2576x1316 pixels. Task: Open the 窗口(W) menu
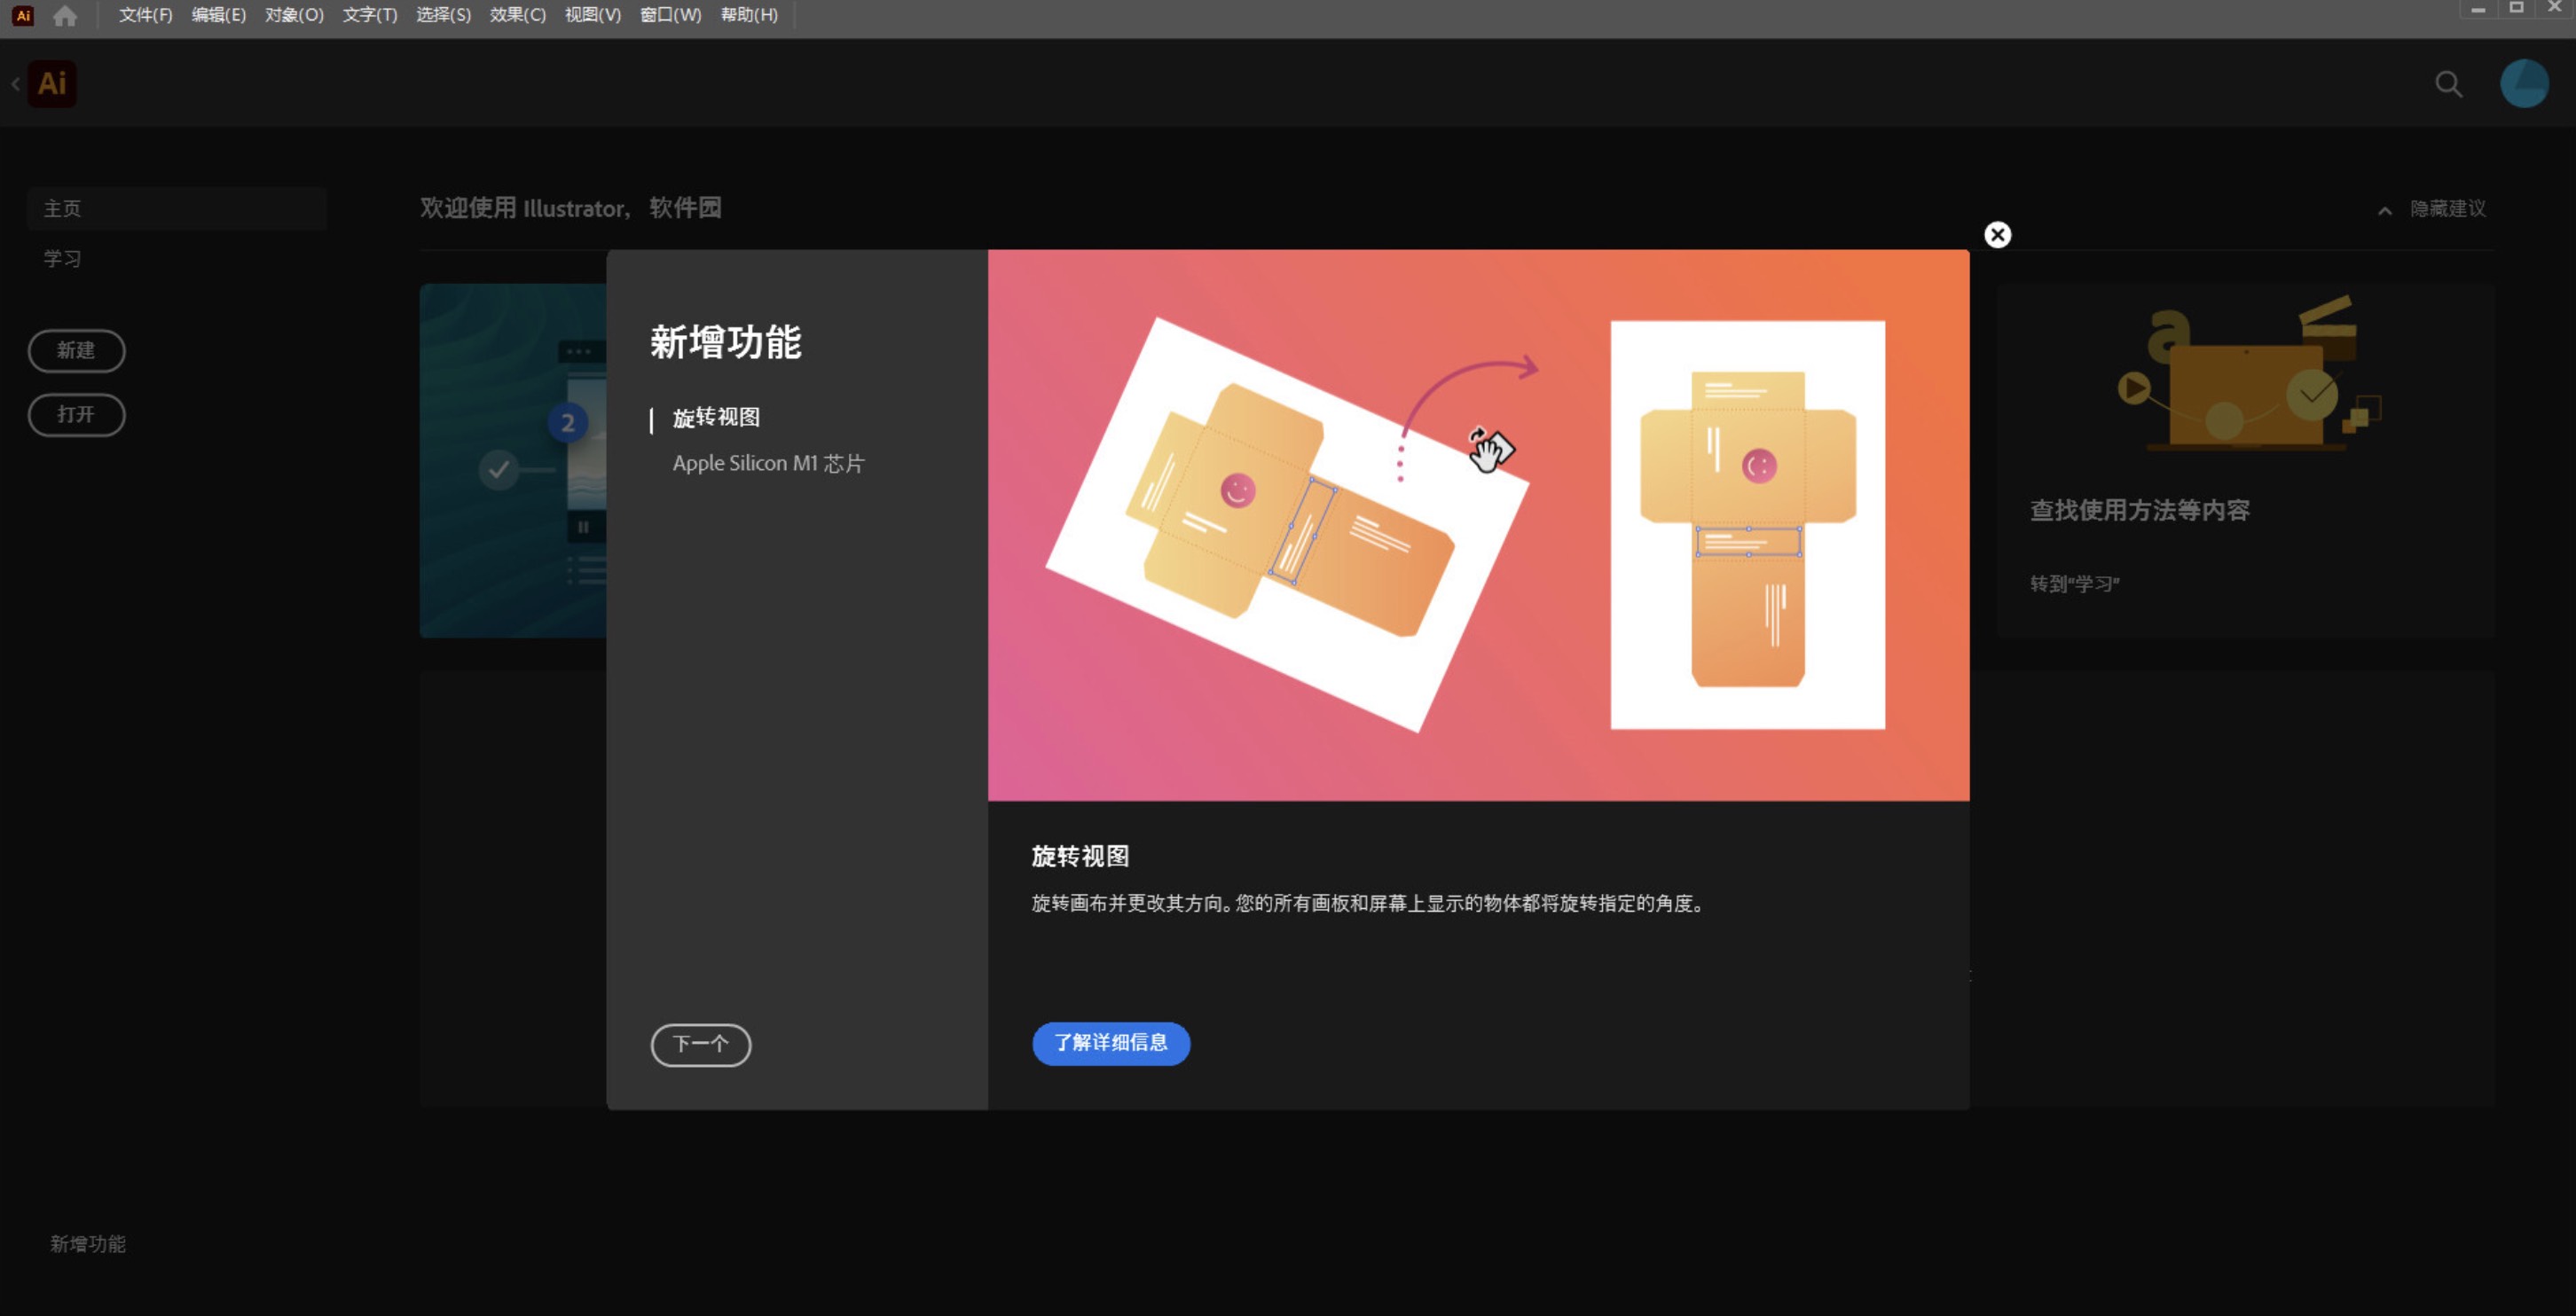[x=670, y=15]
